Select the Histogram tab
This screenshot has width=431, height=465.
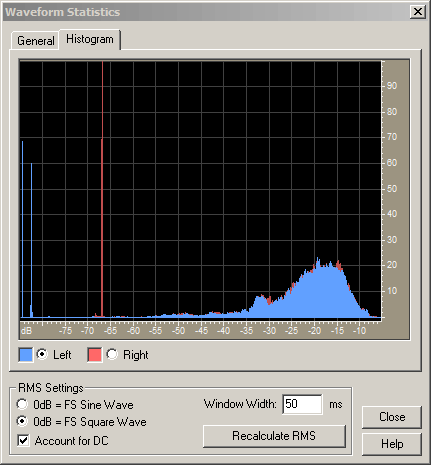tap(90, 39)
